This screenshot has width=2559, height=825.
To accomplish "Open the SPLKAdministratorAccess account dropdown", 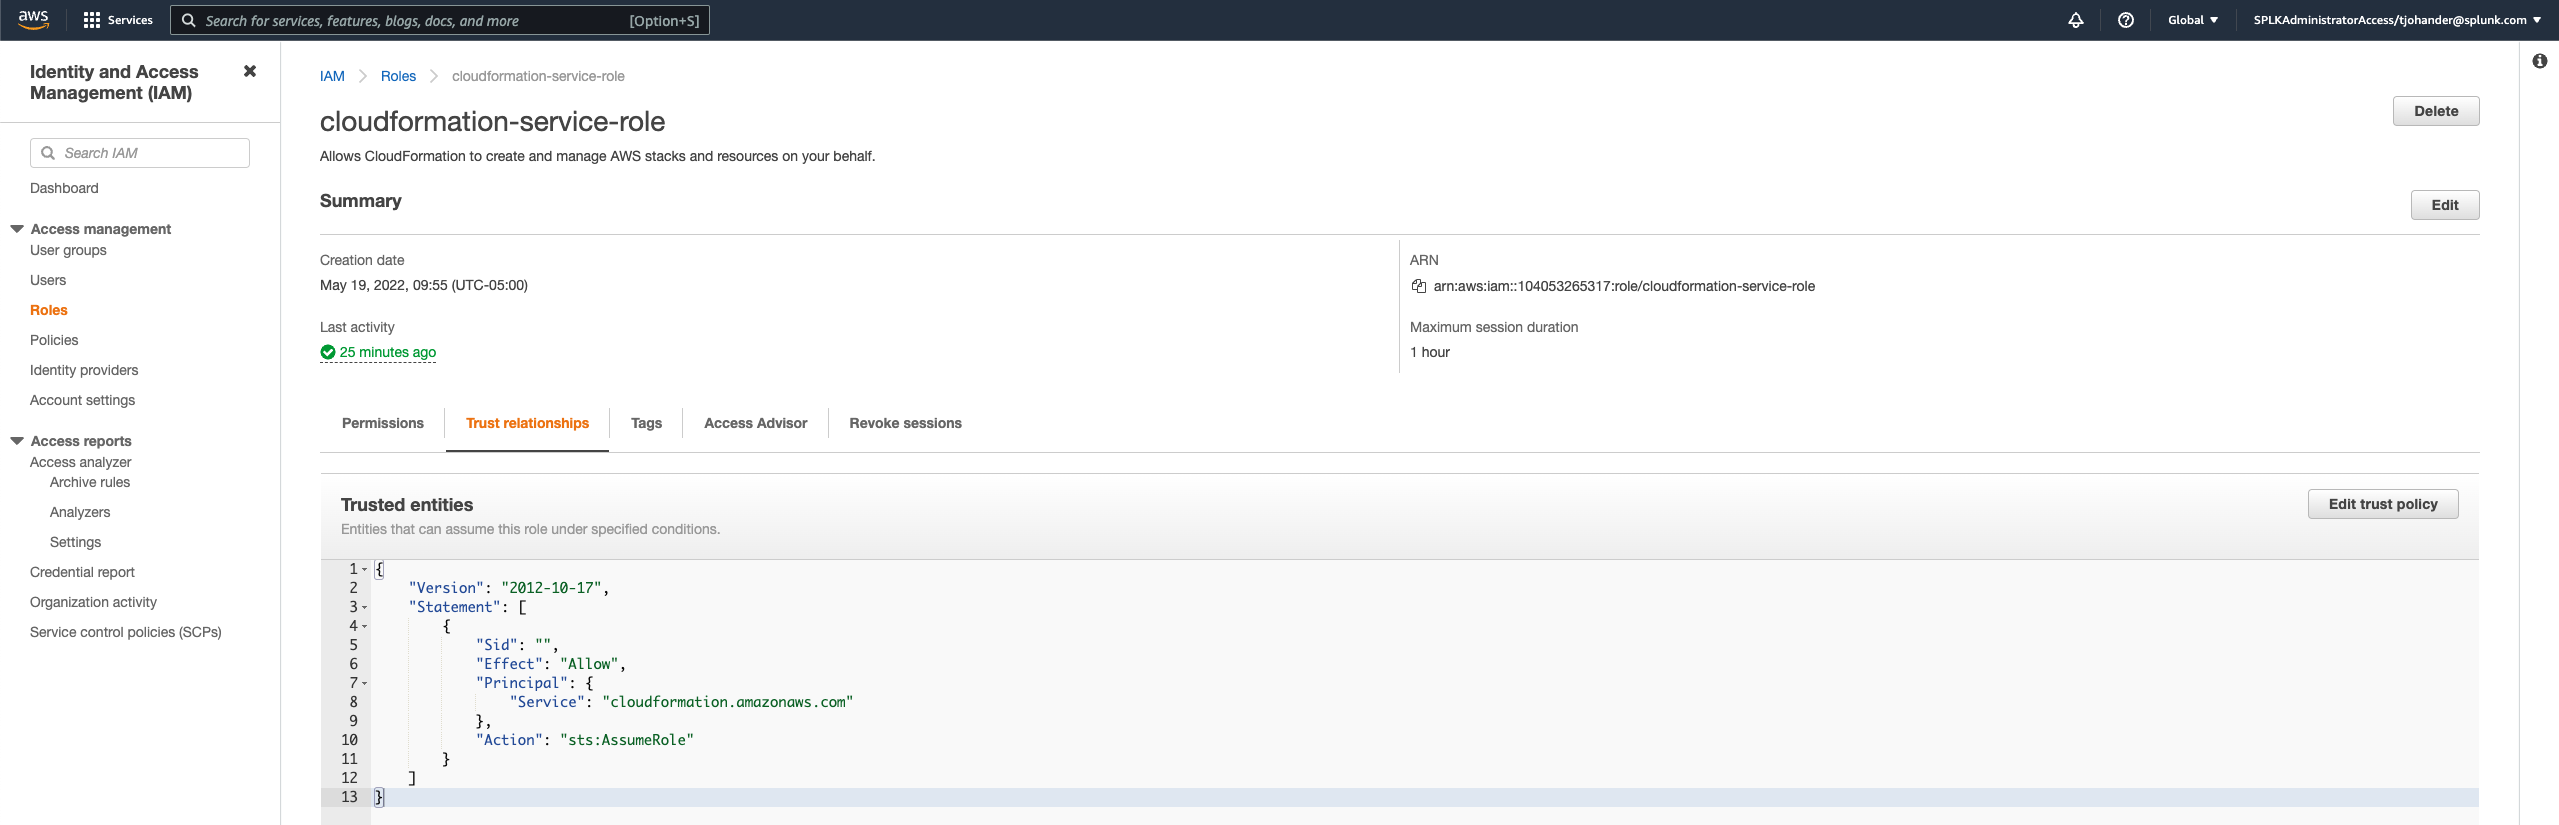I will [x=2397, y=20].
